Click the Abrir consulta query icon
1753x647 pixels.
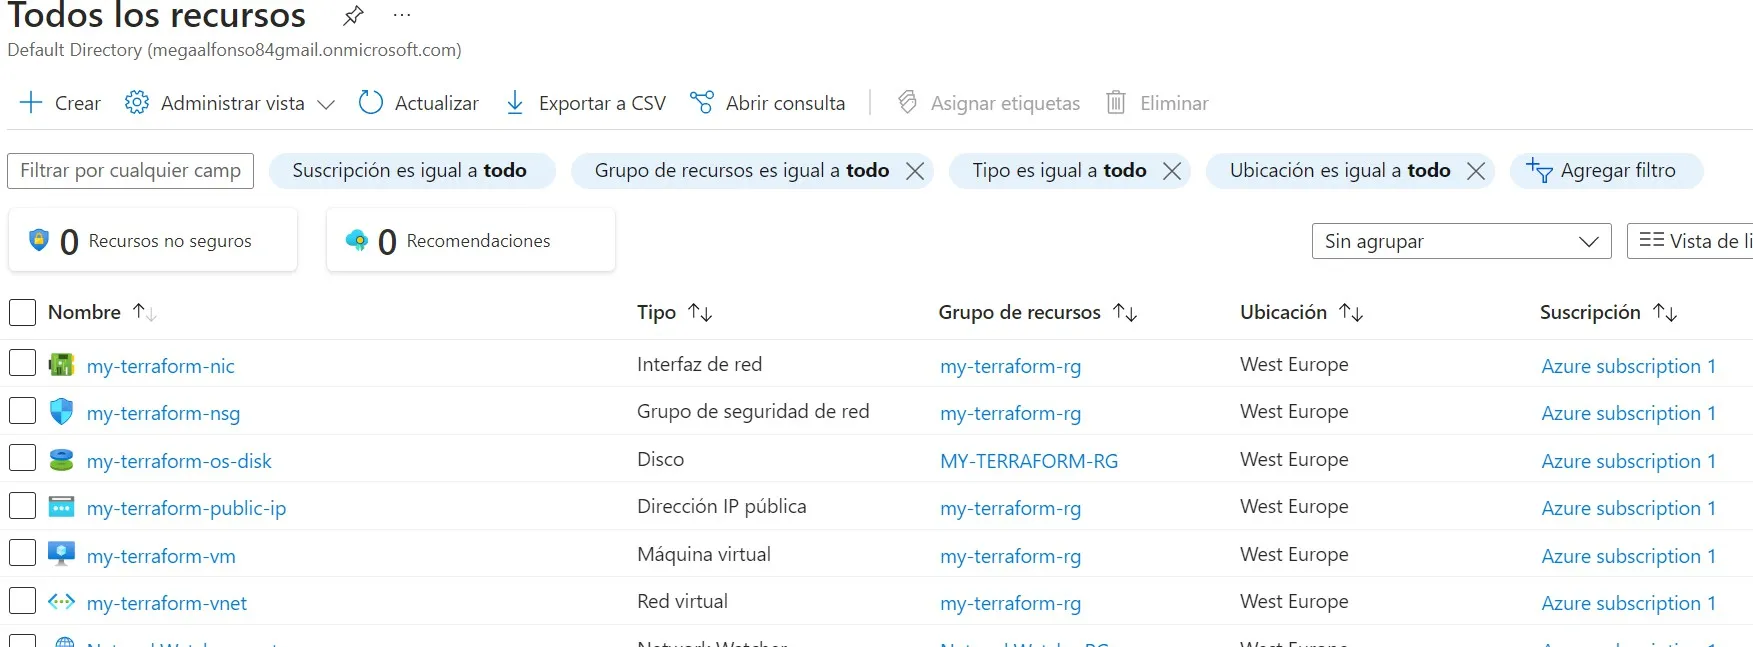(x=702, y=103)
